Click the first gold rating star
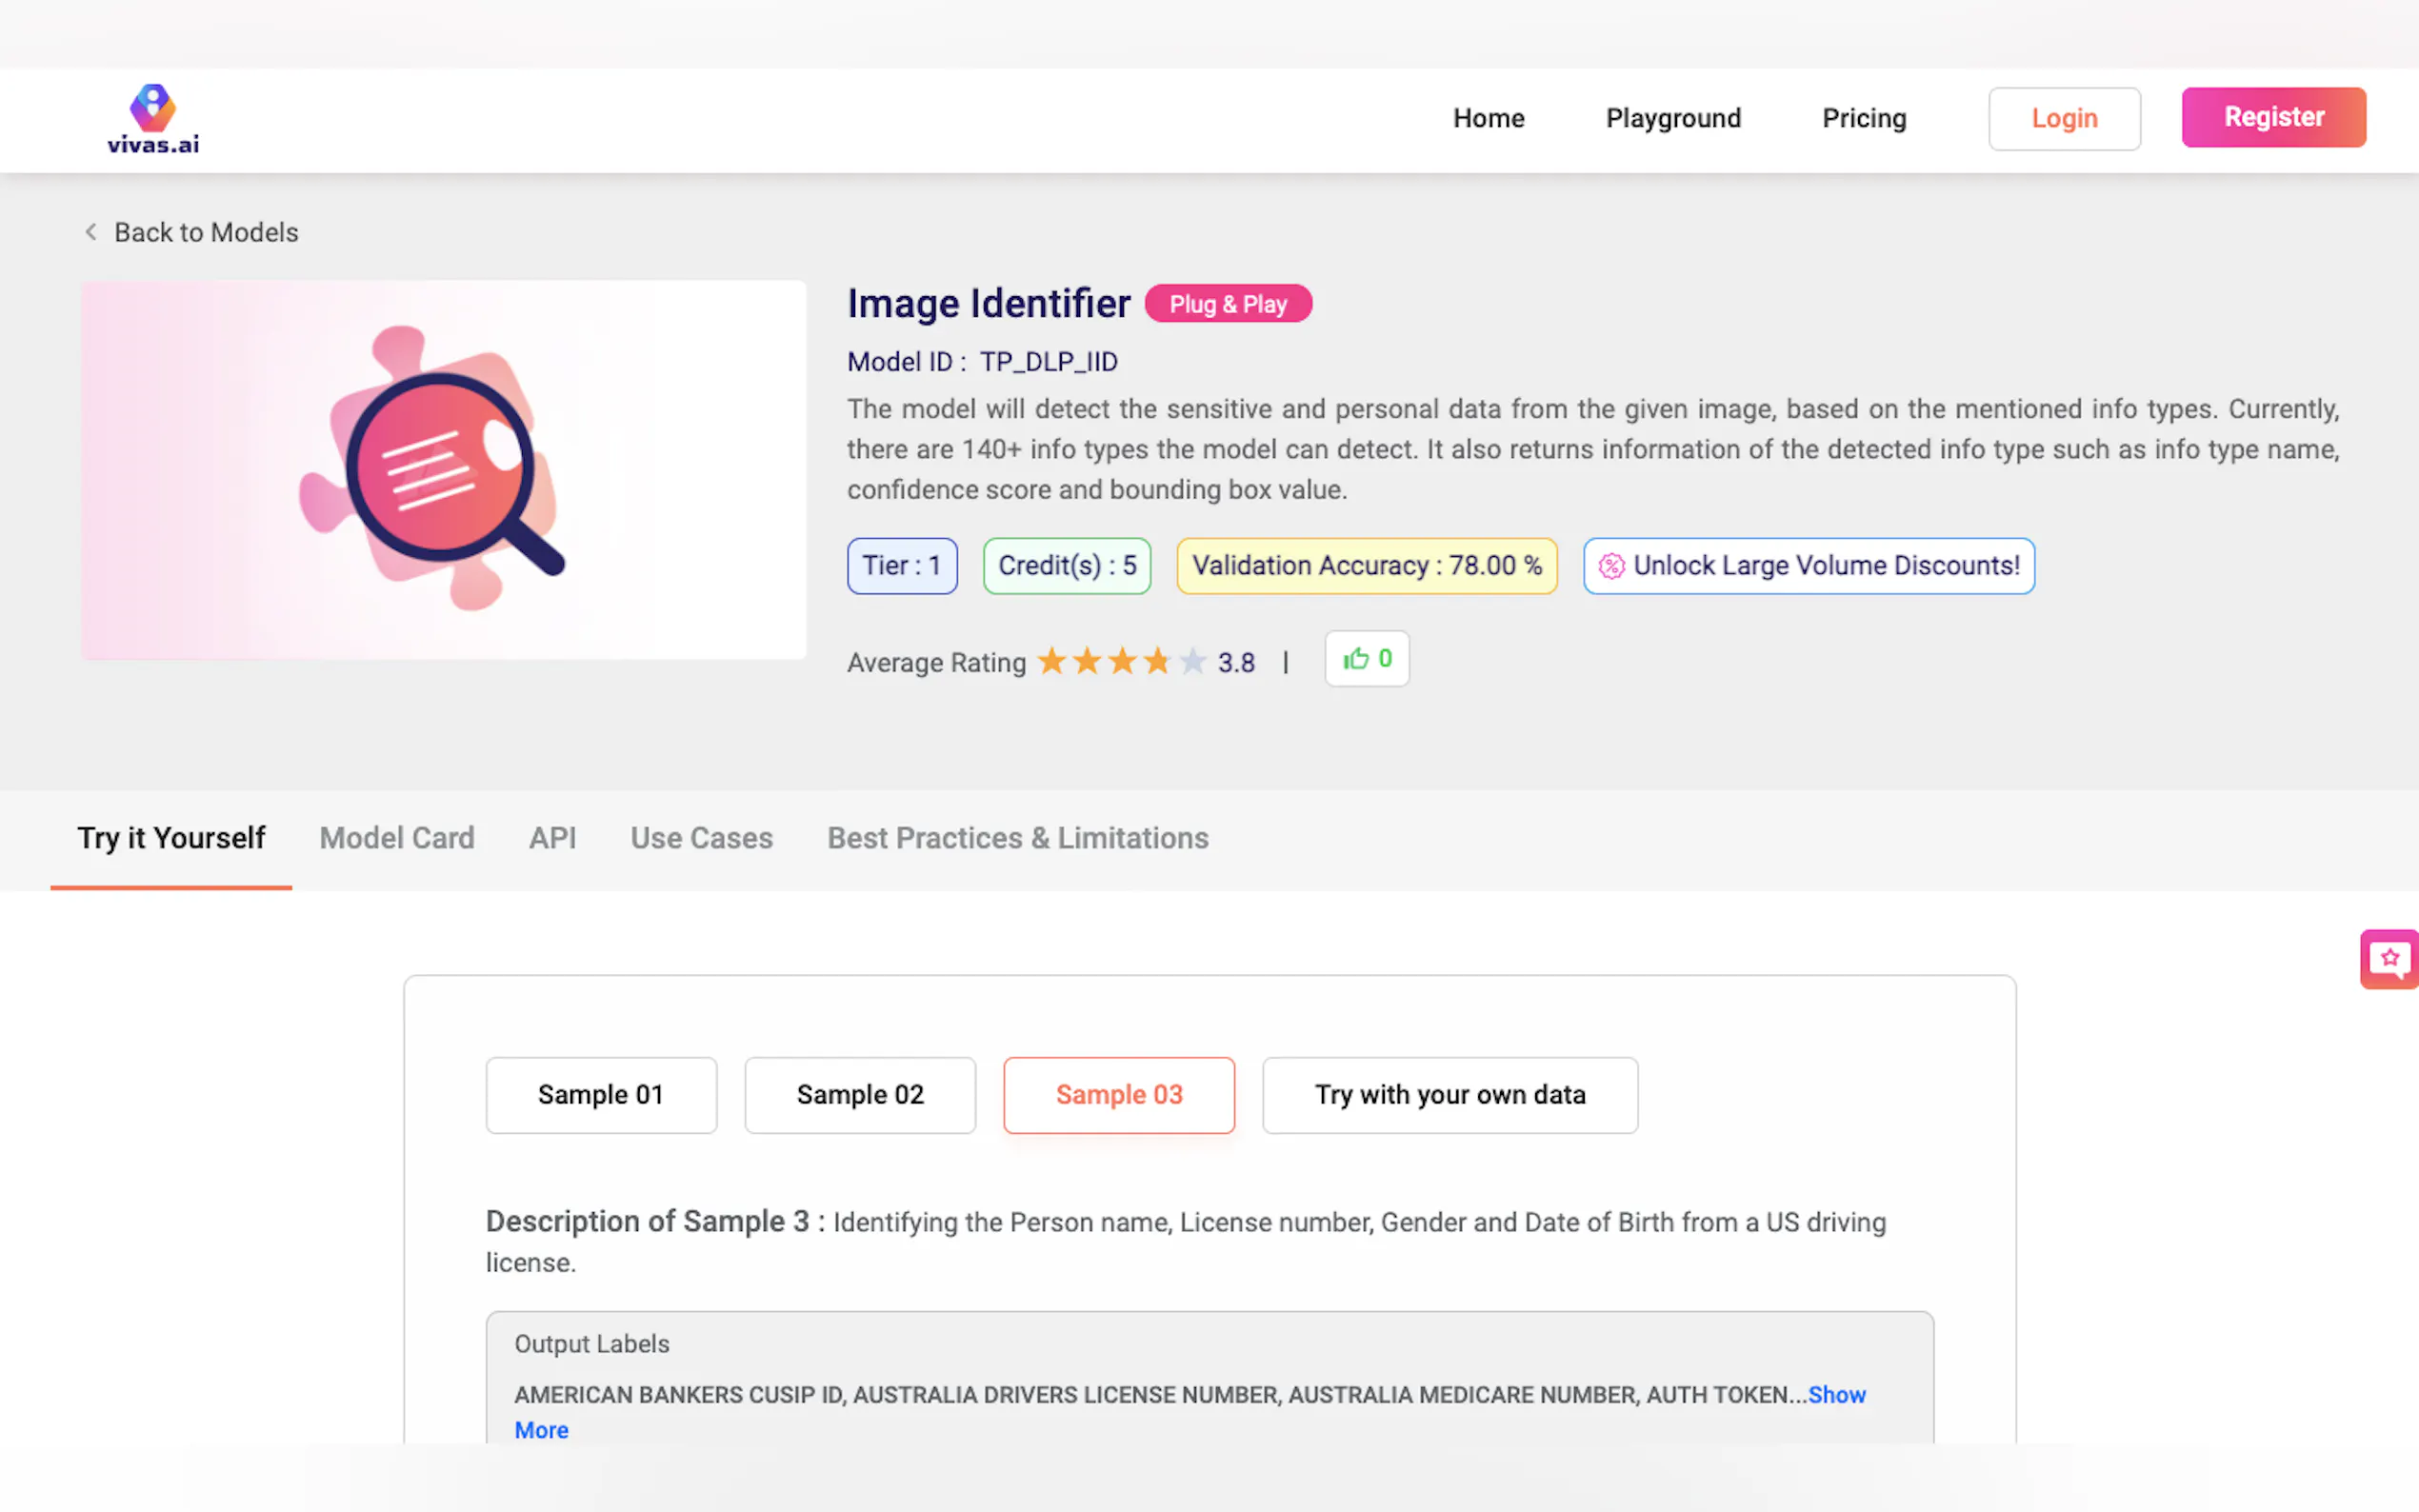The width and height of the screenshot is (2419, 1512). [x=1051, y=661]
